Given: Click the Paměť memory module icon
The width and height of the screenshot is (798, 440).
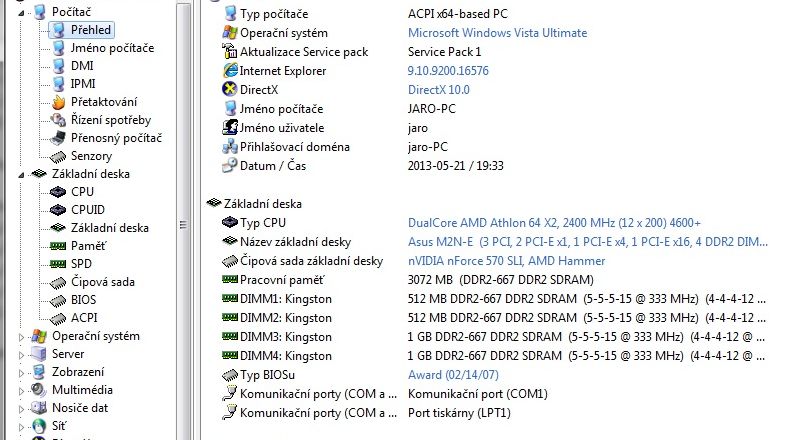Looking at the screenshot, I should click(58, 246).
